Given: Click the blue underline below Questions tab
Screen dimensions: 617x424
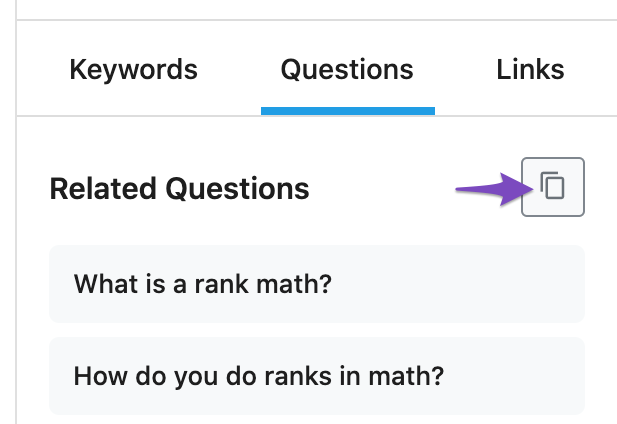Looking at the screenshot, I should pyautogui.click(x=347, y=111).
